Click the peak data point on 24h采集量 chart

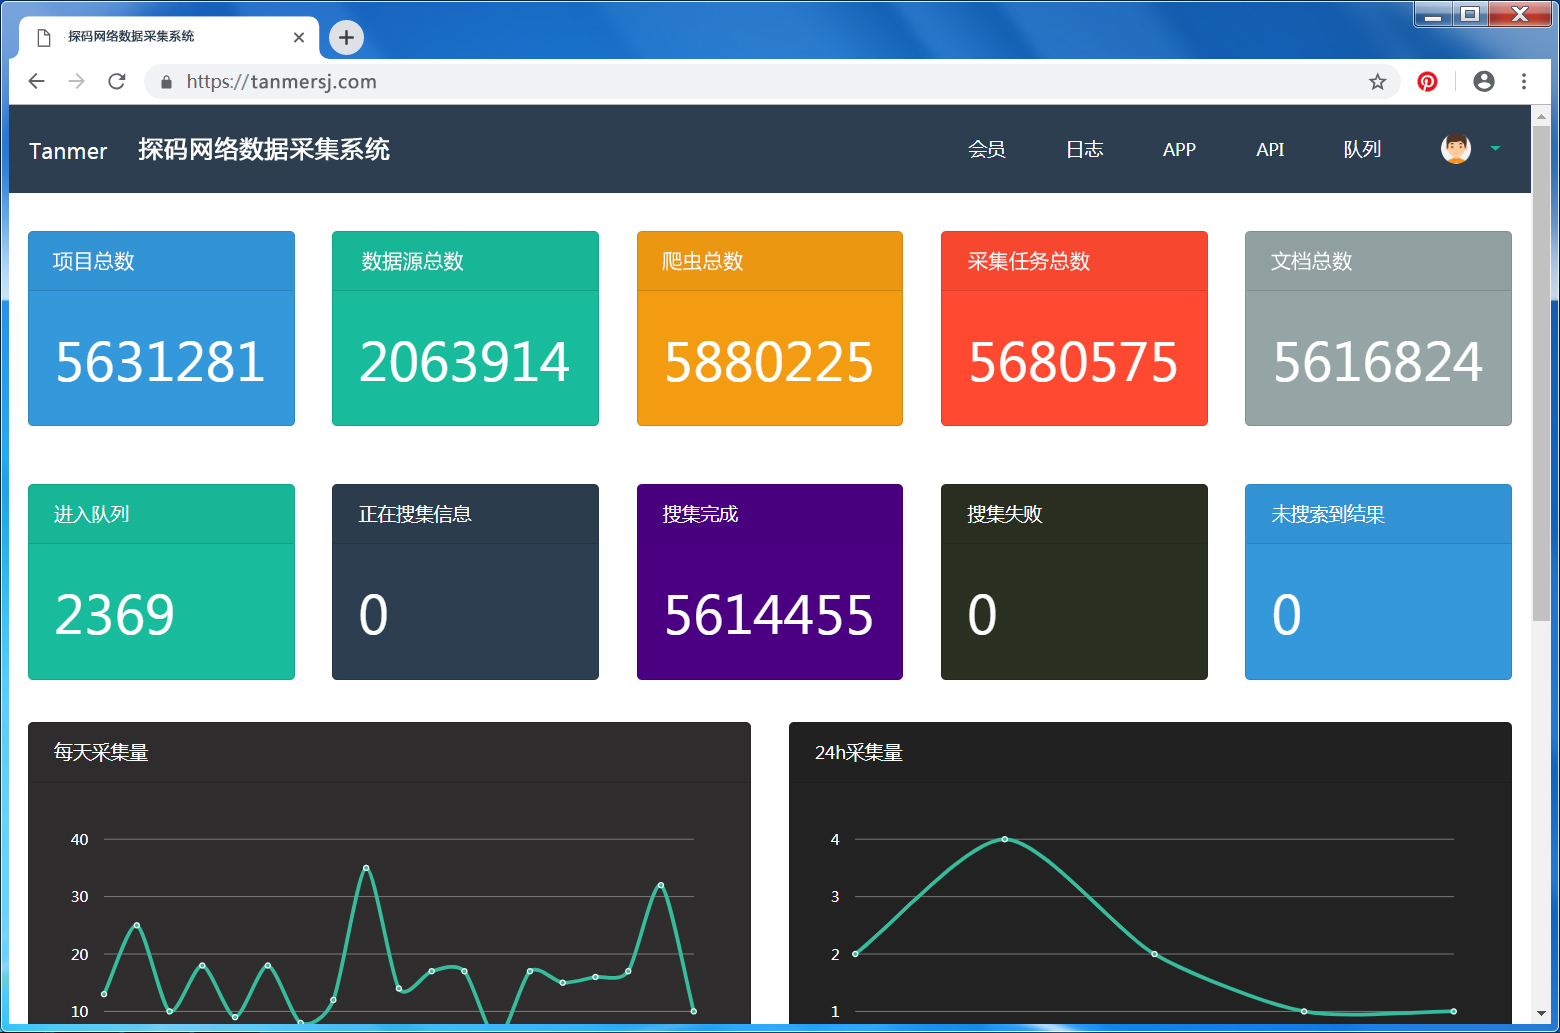point(1004,839)
